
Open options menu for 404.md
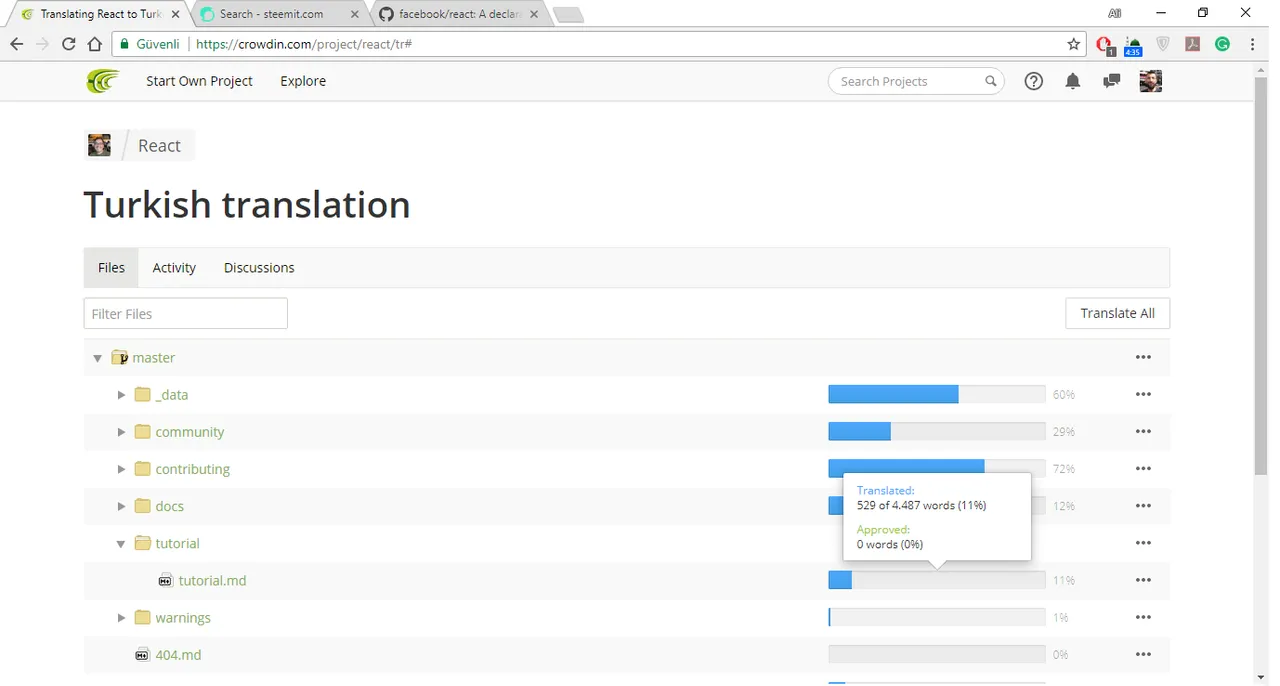pos(1143,654)
